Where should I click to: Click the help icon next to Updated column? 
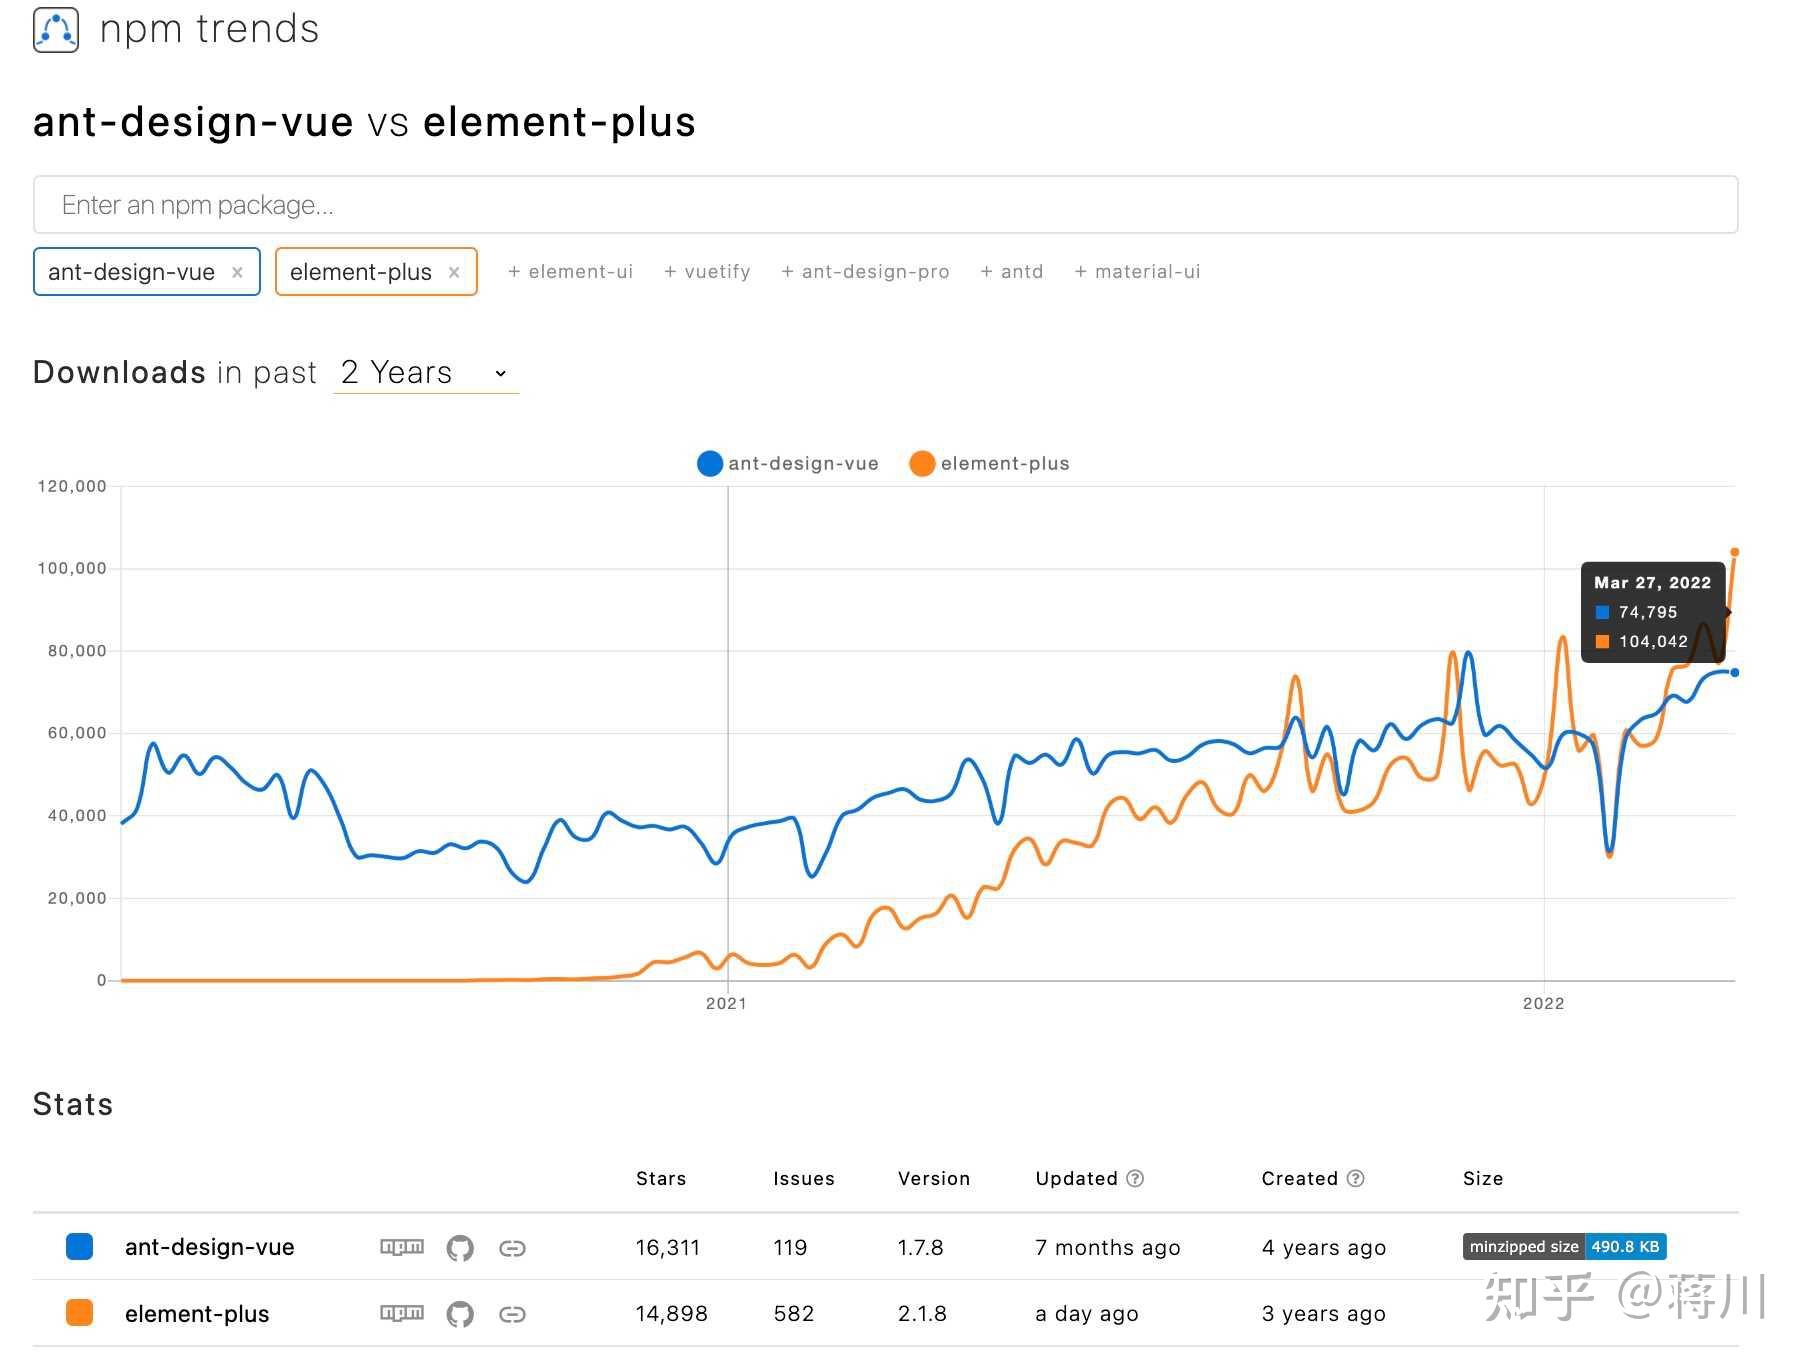coord(1137,1178)
